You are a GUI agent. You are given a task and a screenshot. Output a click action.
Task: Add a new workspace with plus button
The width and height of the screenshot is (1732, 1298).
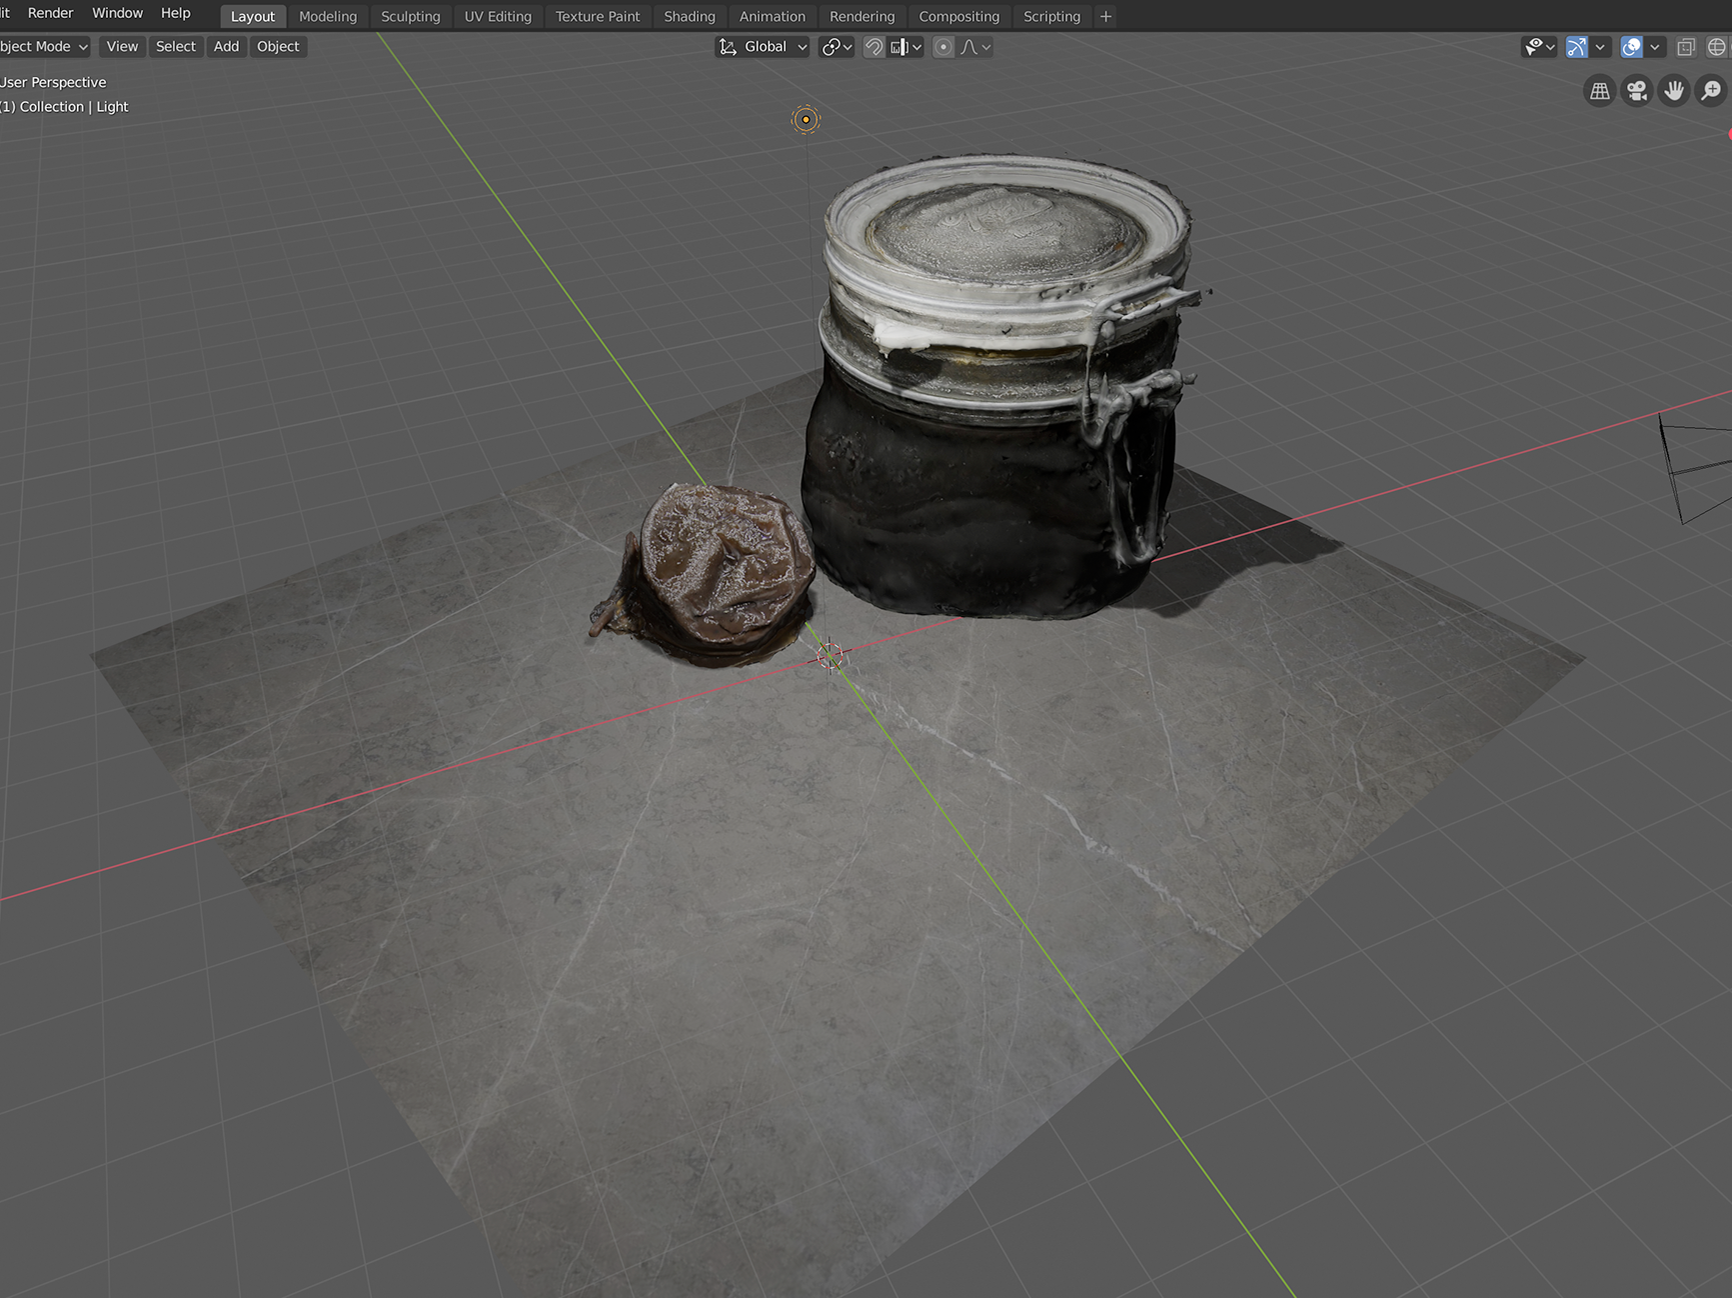(x=1106, y=17)
